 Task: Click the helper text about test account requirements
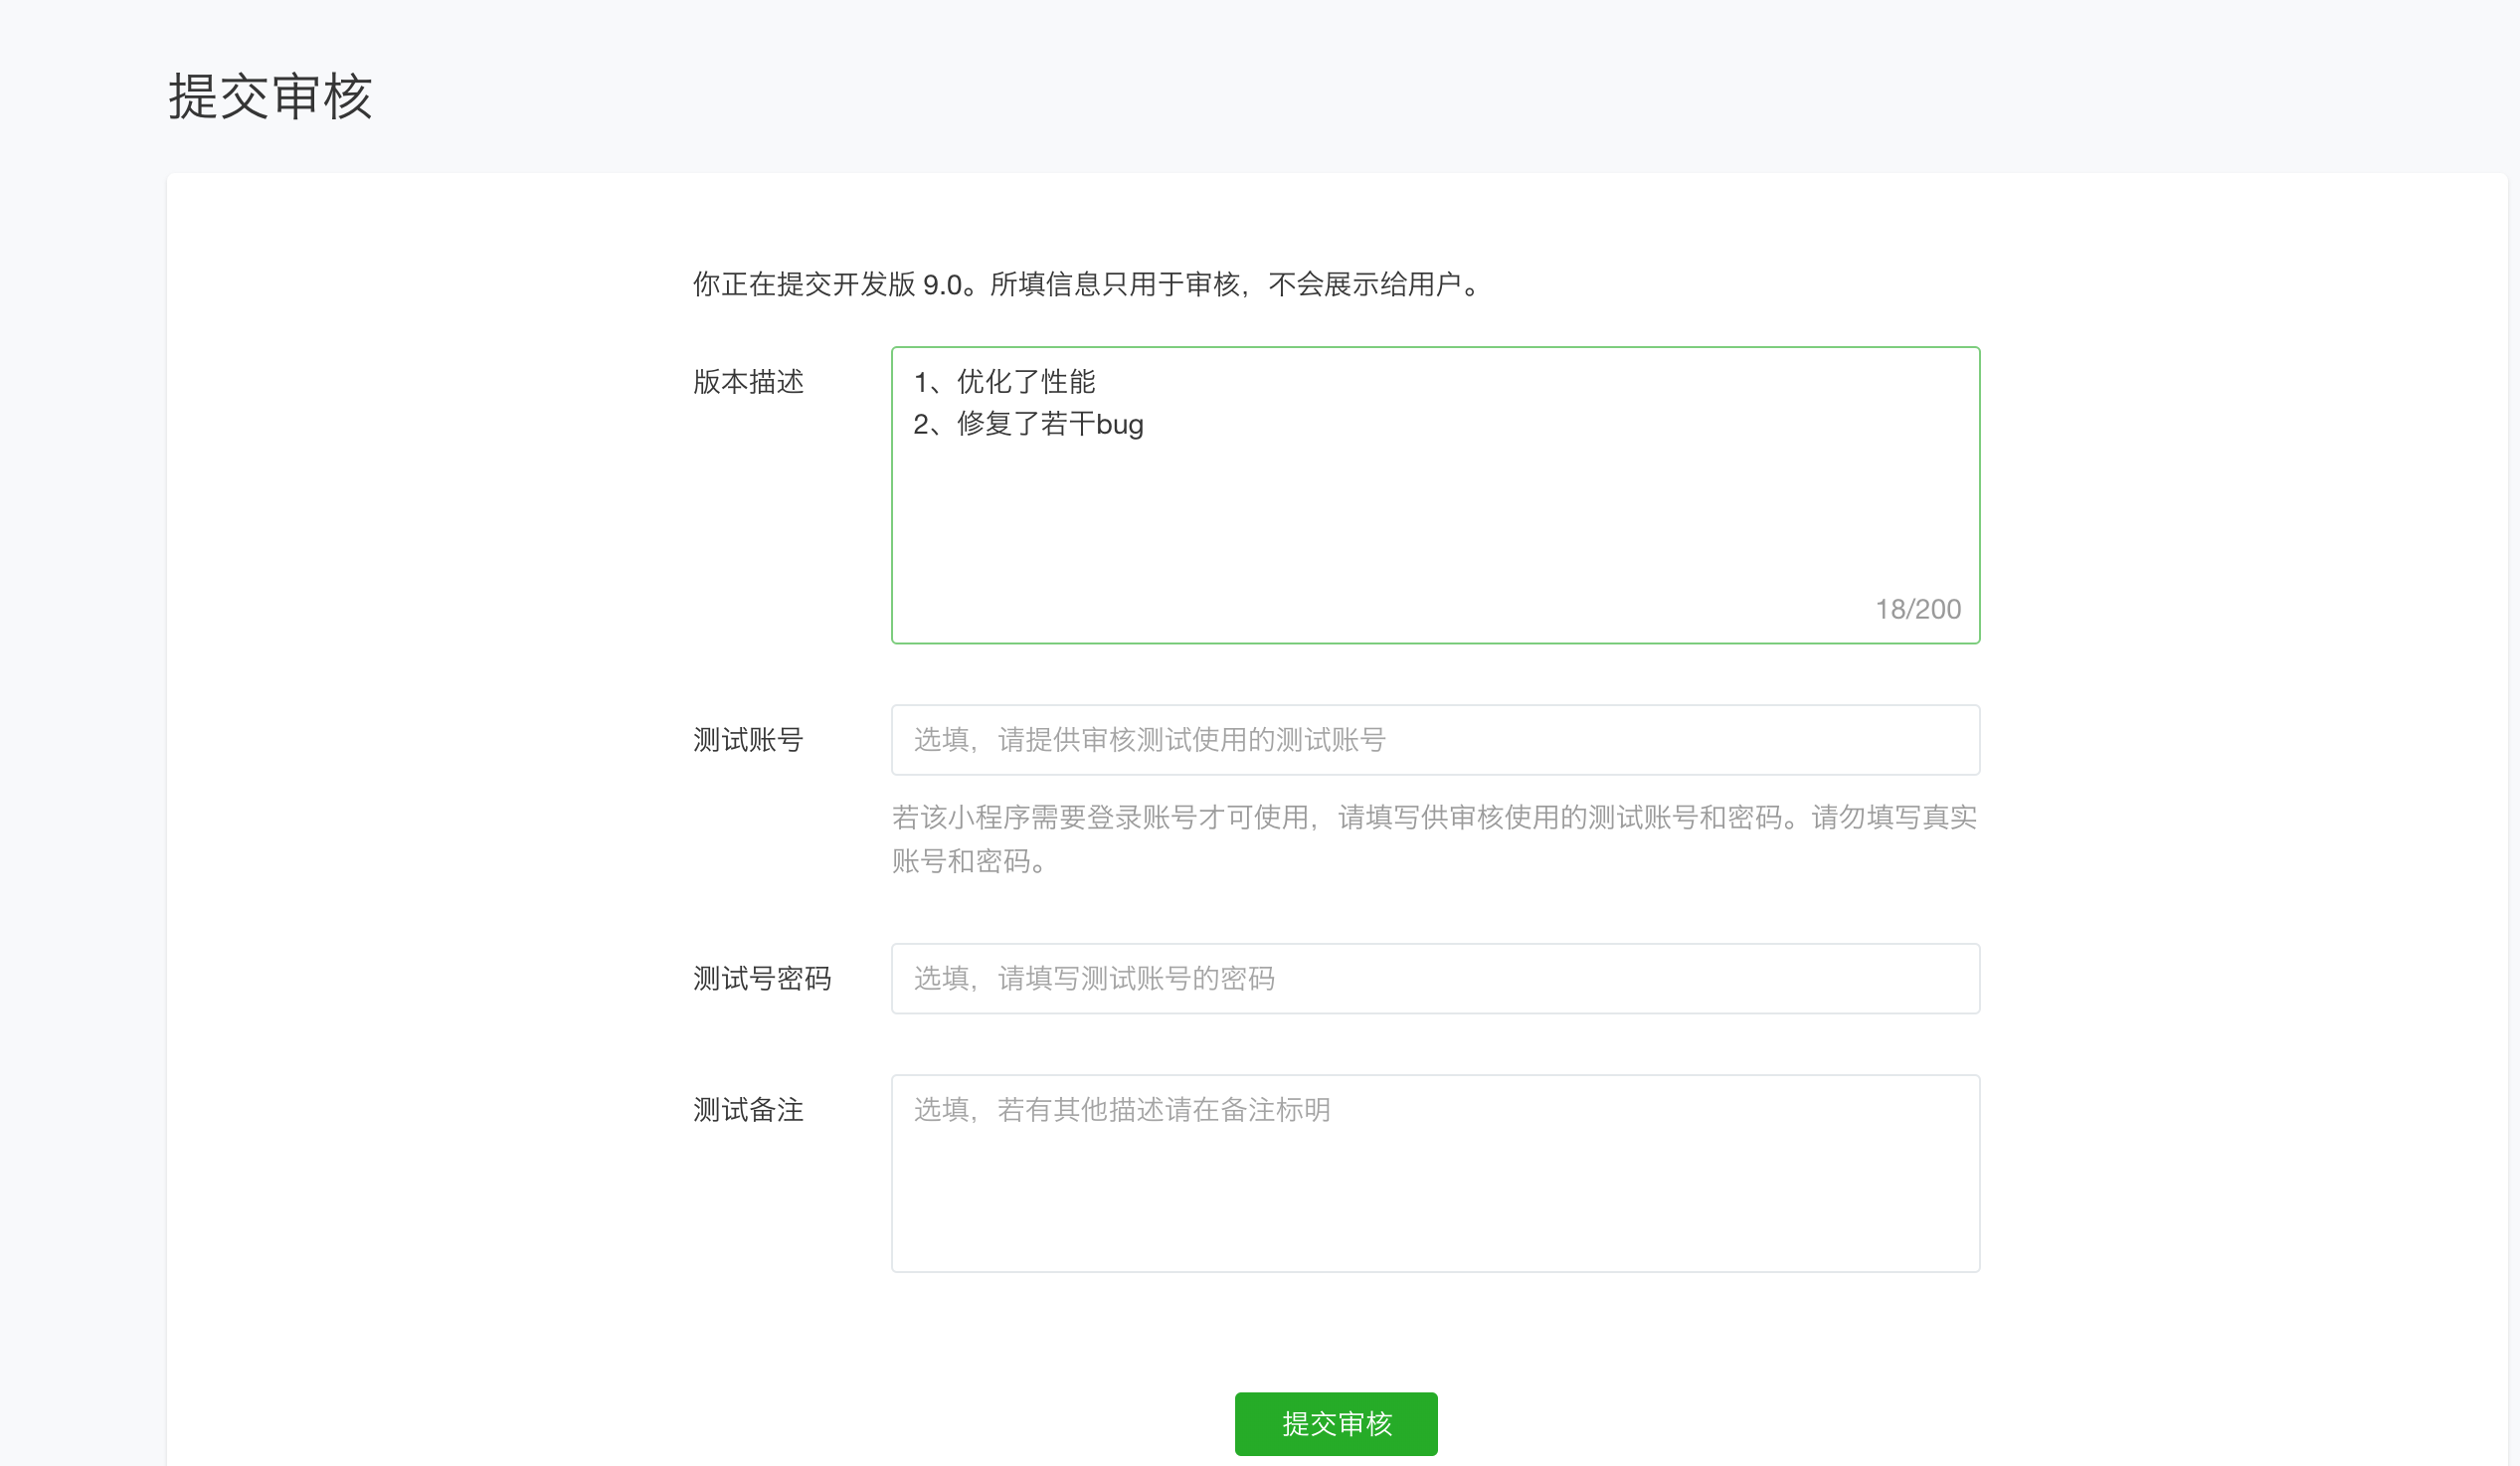pos(1435,840)
